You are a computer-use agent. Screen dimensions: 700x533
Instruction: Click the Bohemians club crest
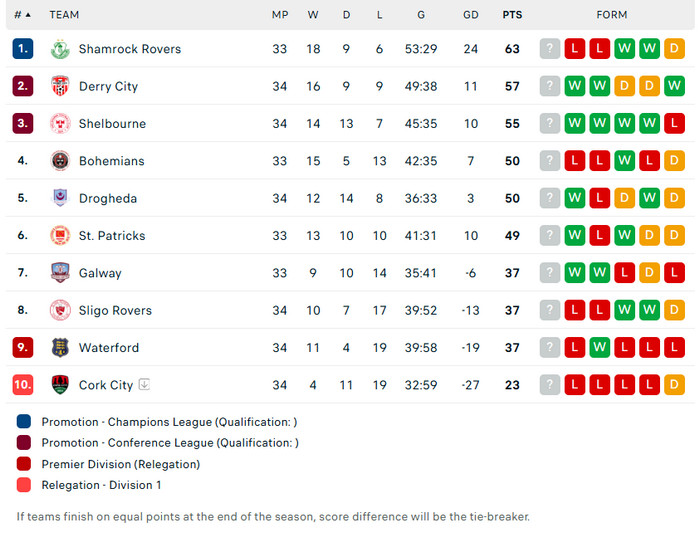(60, 161)
